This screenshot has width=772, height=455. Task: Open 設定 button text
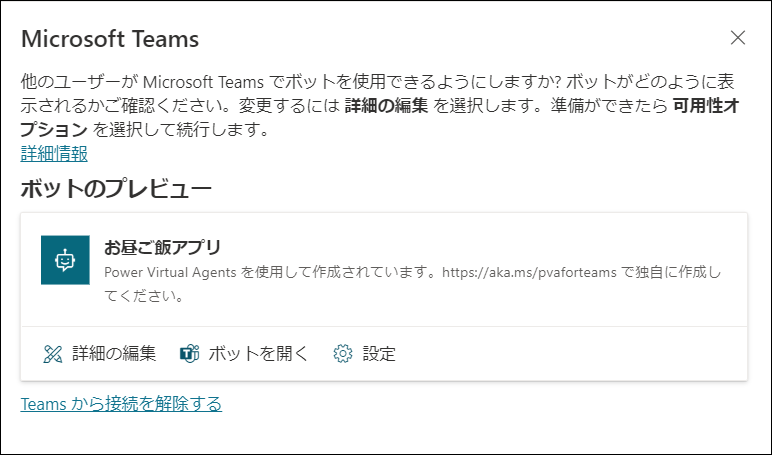(379, 354)
